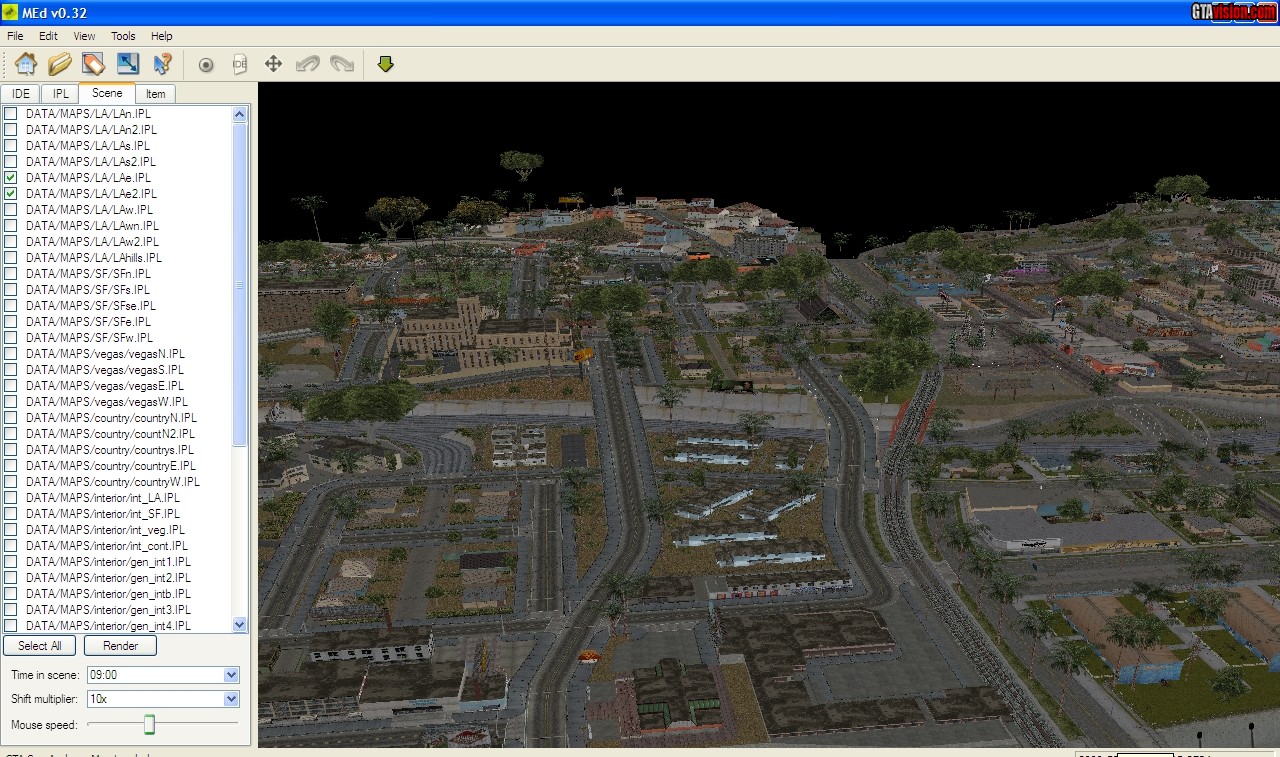Switch to the IPL tab
This screenshot has width=1280, height=757.
click(61, 94)
